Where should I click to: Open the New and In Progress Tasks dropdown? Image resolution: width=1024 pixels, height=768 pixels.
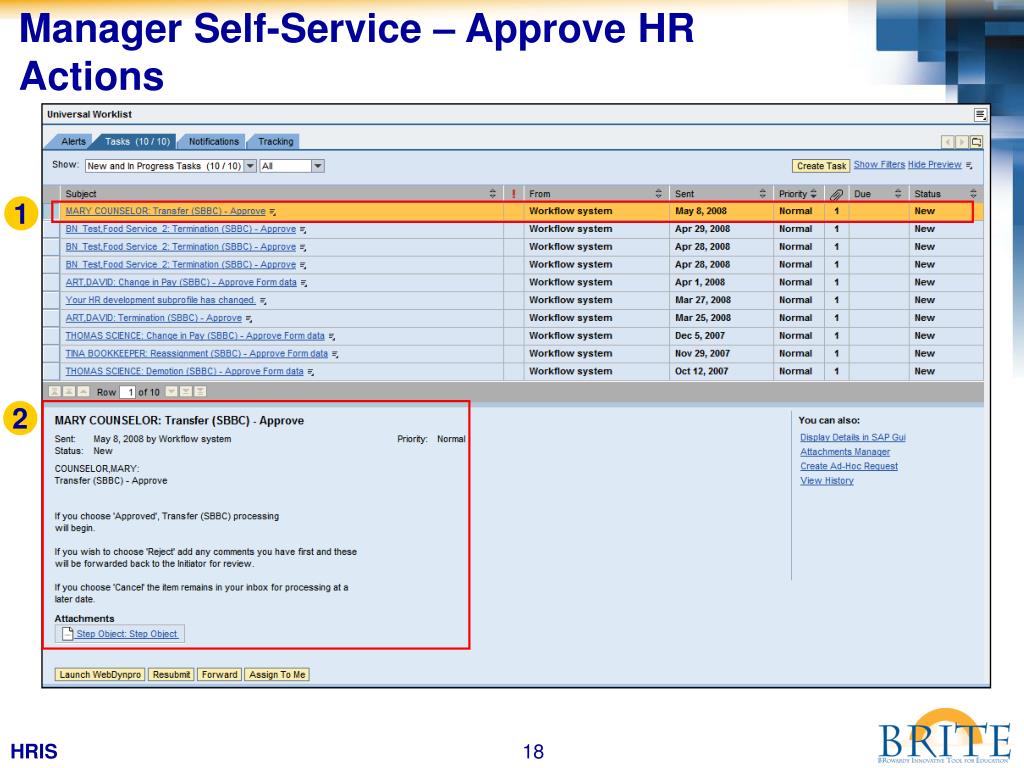pyautogui.click(x=250, y=166)
